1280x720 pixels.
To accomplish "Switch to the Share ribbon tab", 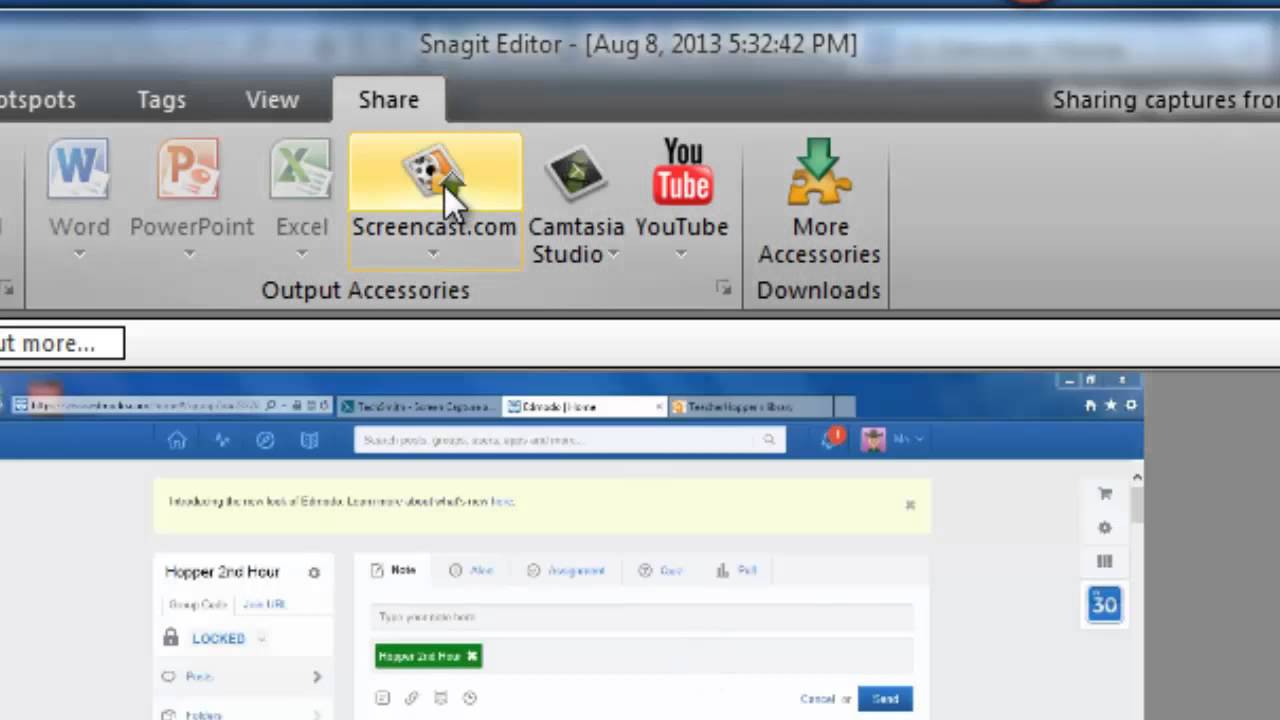I will pyautogui.click(x=389, y=100).
